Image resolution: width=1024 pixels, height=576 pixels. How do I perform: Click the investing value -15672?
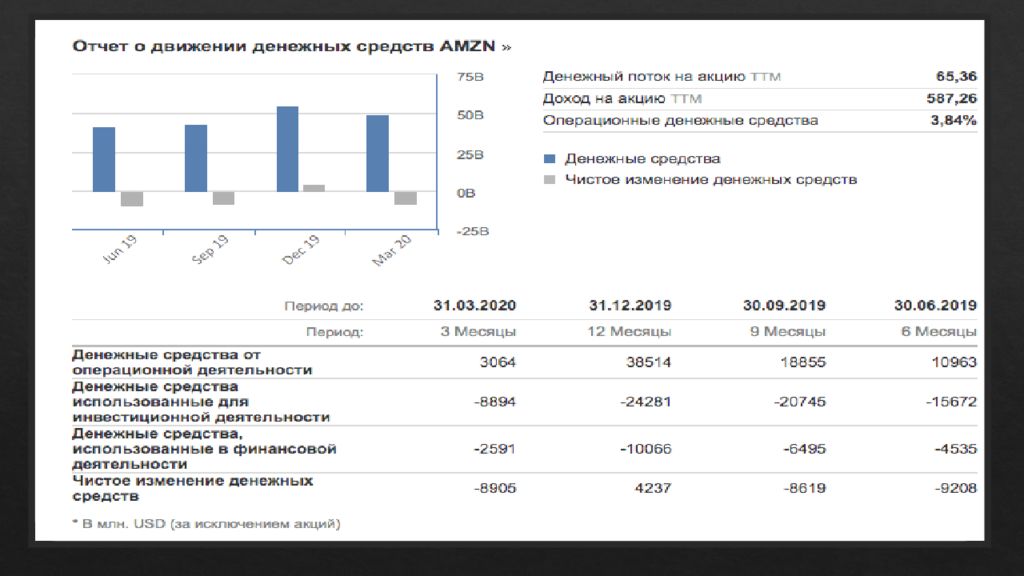tap(952, 402)
